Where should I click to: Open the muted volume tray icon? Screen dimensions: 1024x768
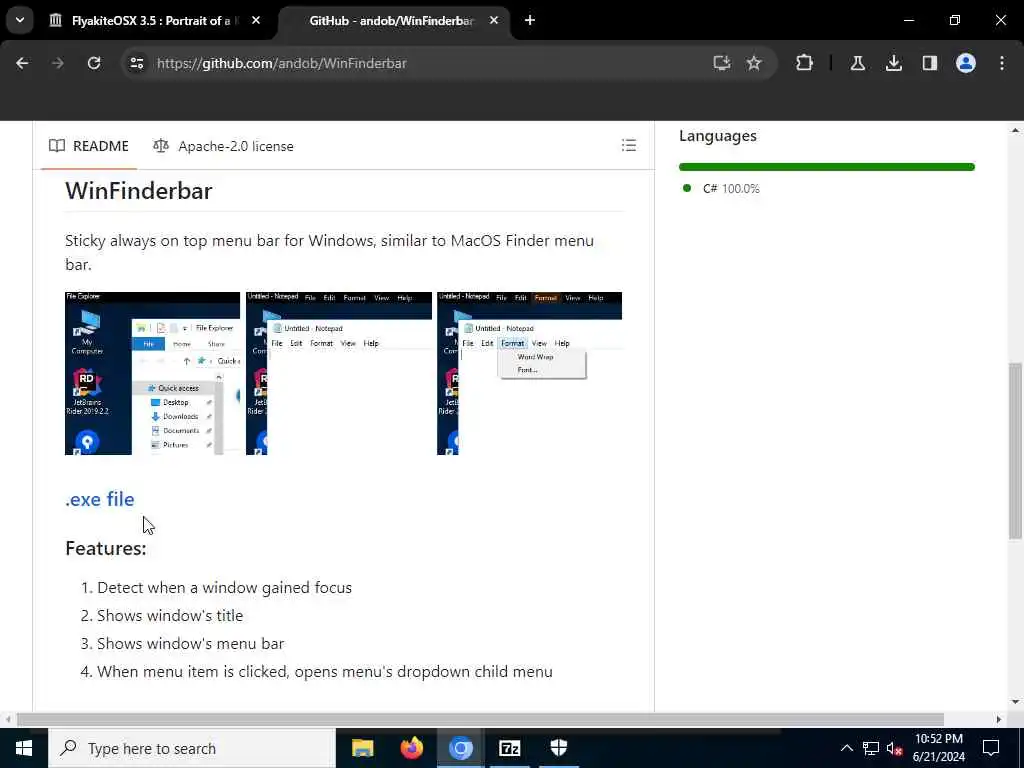click(894, 748)
